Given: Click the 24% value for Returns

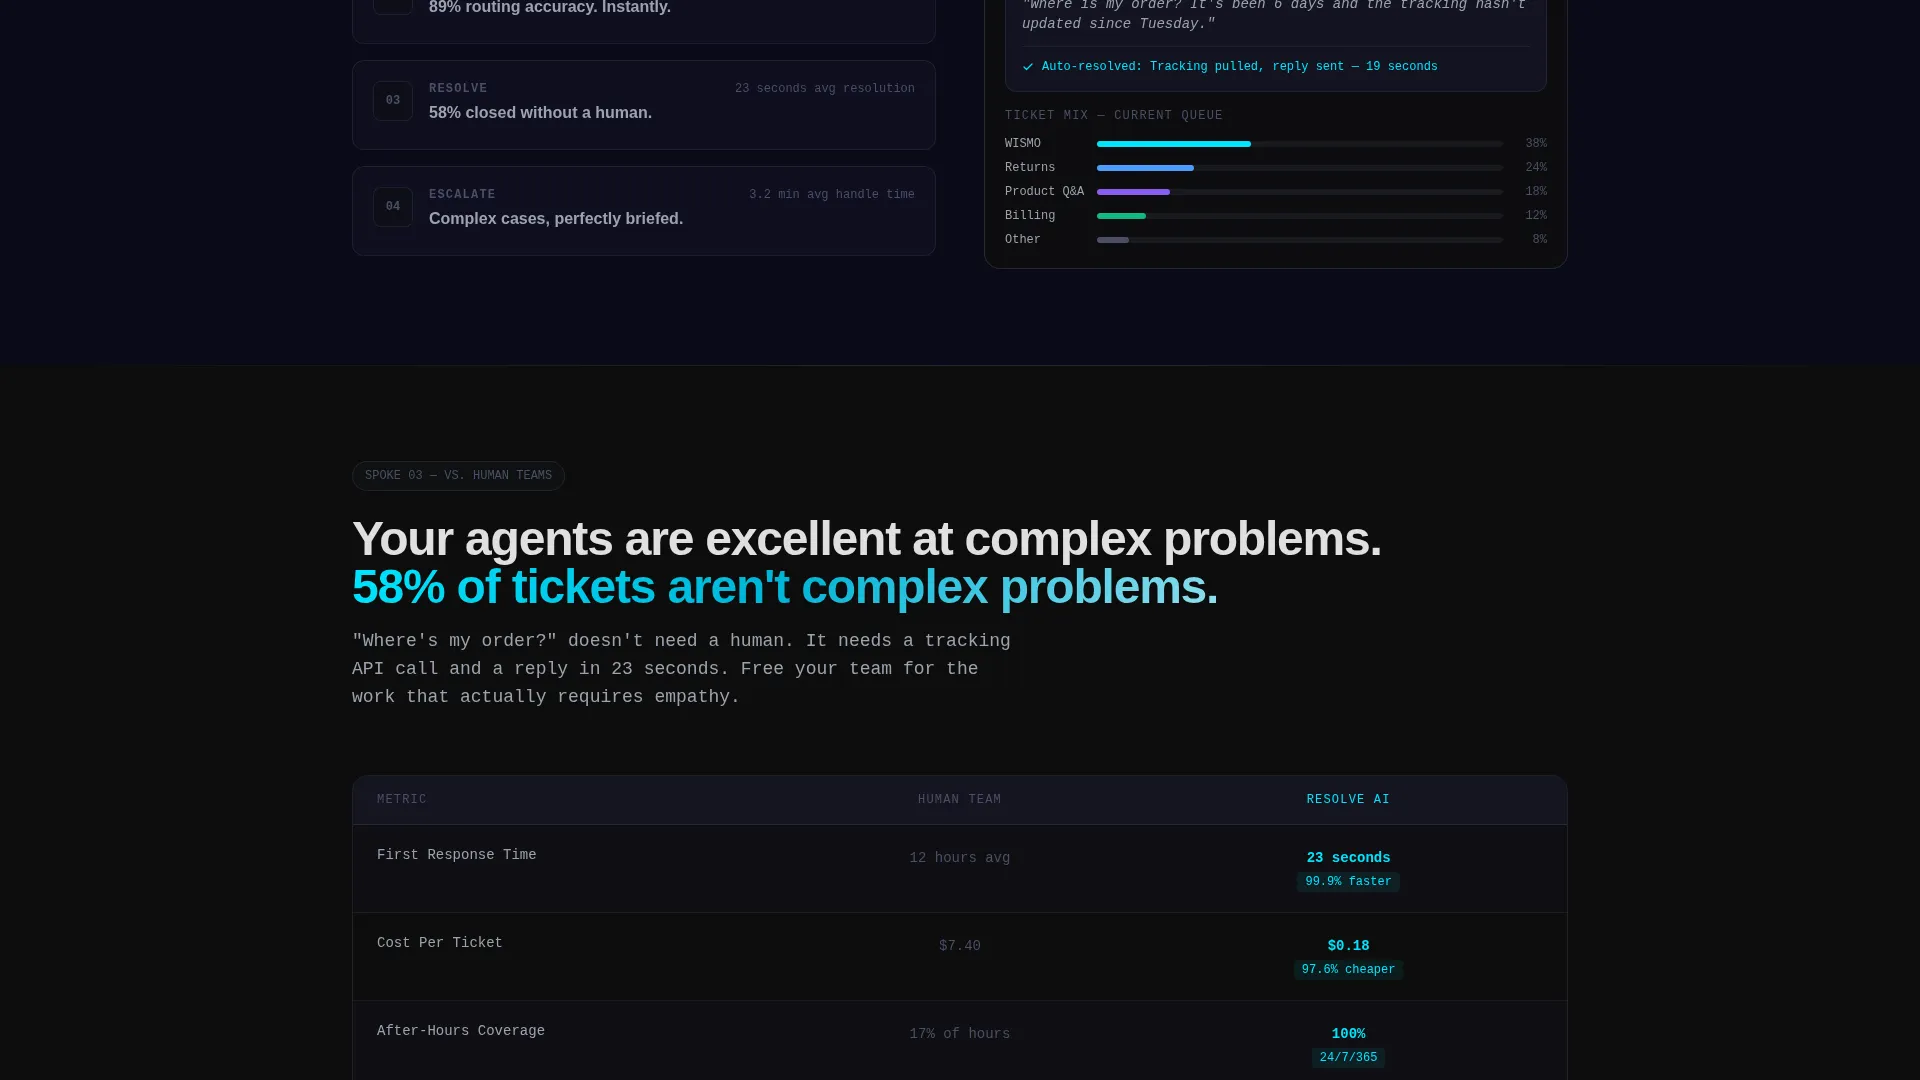Looking at the screenshot, I should [x=1536, y=168].
